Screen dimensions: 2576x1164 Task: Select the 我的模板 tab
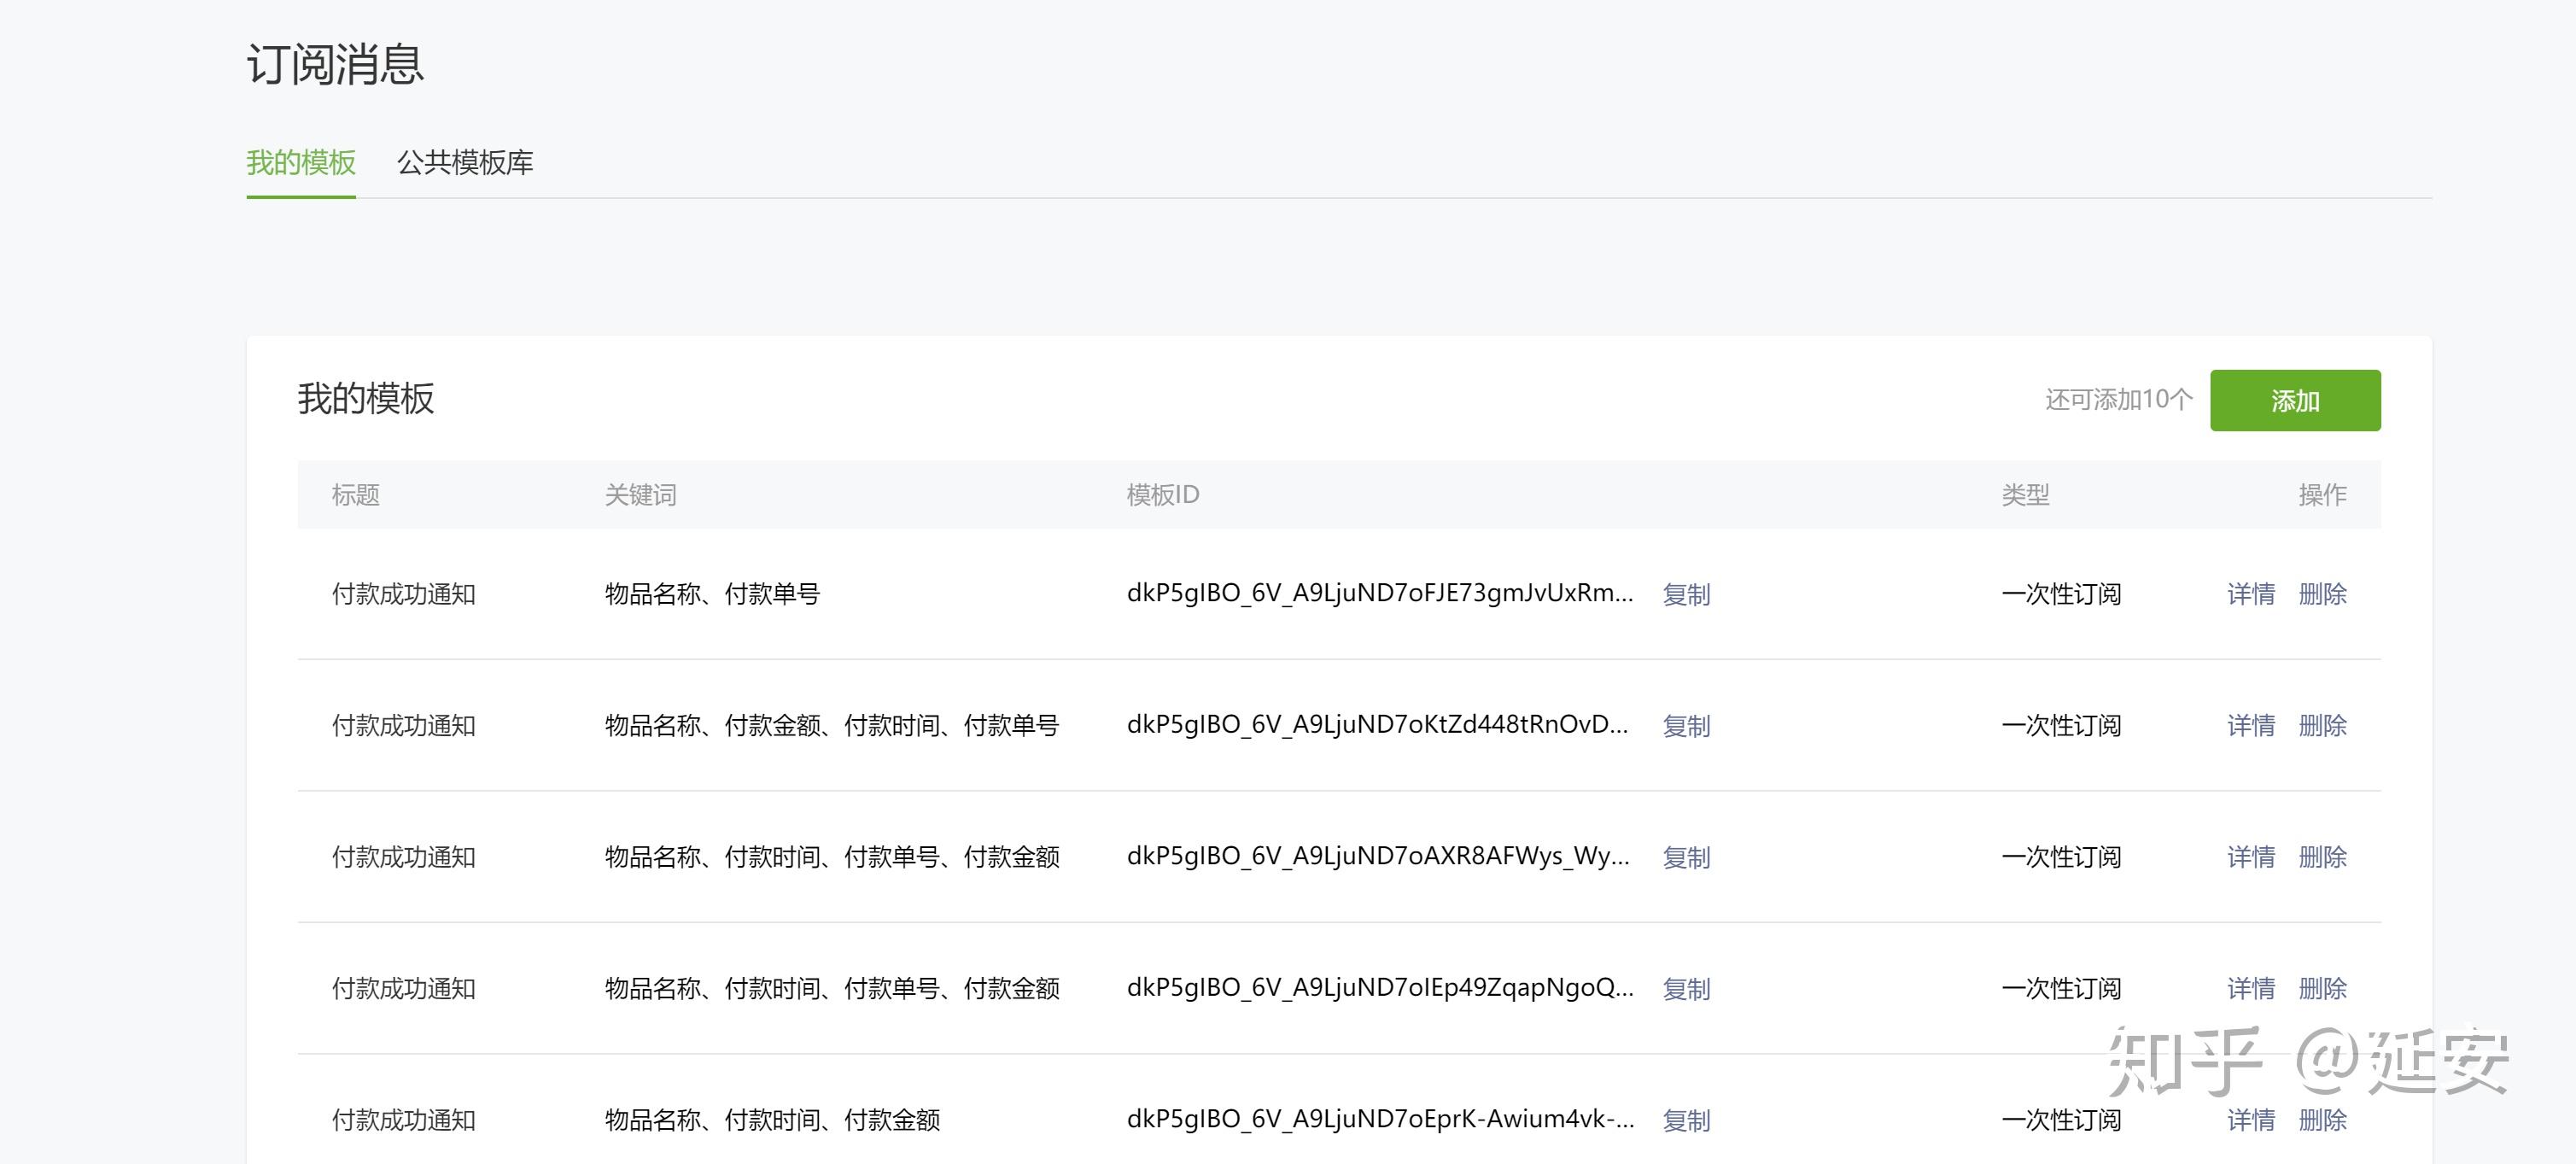coord(301,162)
